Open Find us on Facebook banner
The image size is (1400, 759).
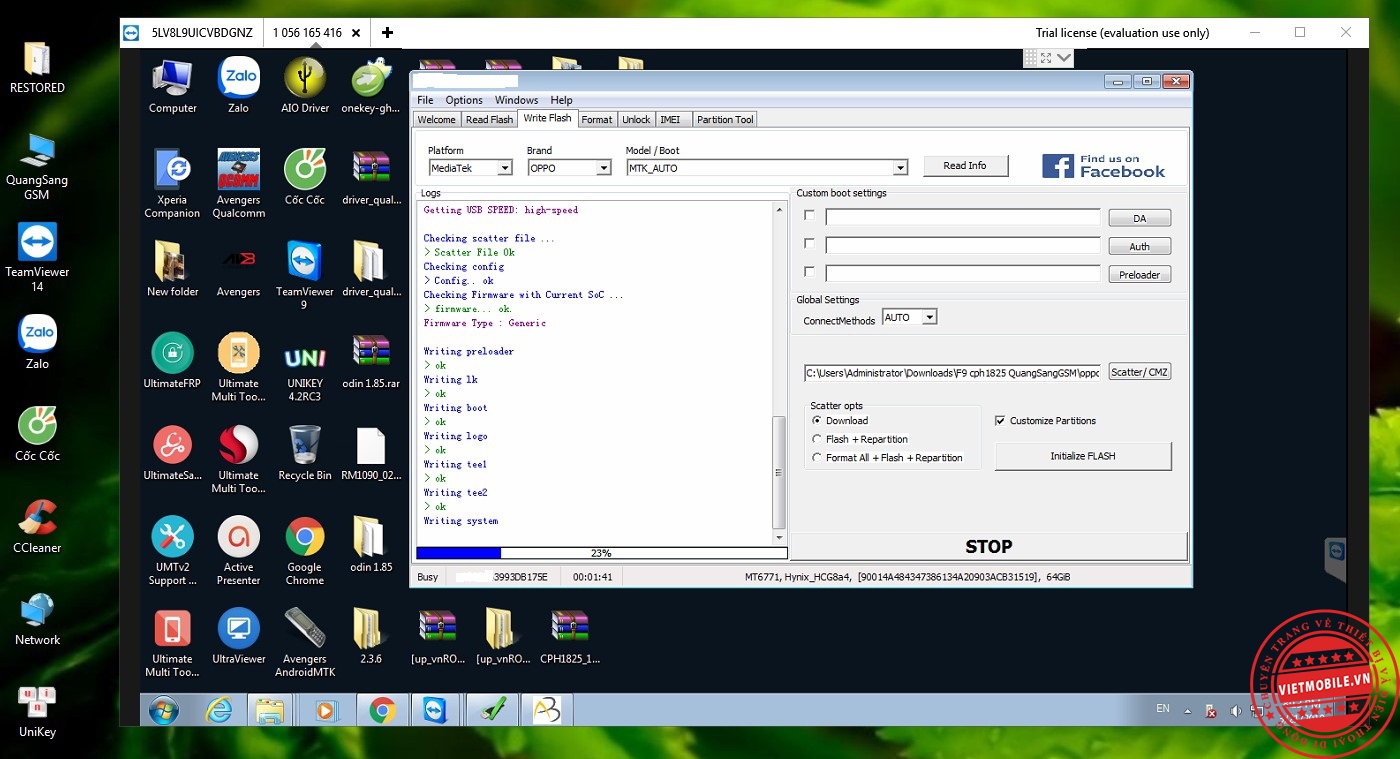click(x=1103, y=166)
